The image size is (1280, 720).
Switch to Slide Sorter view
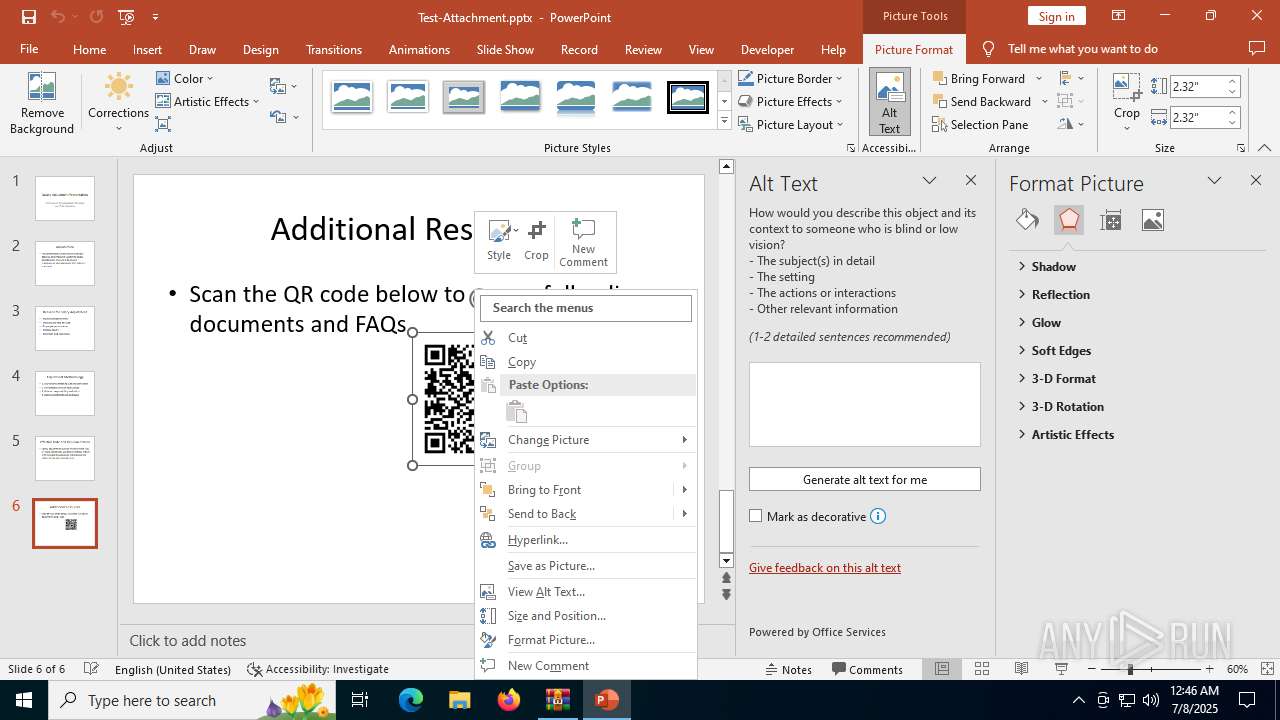pos(982,669)
